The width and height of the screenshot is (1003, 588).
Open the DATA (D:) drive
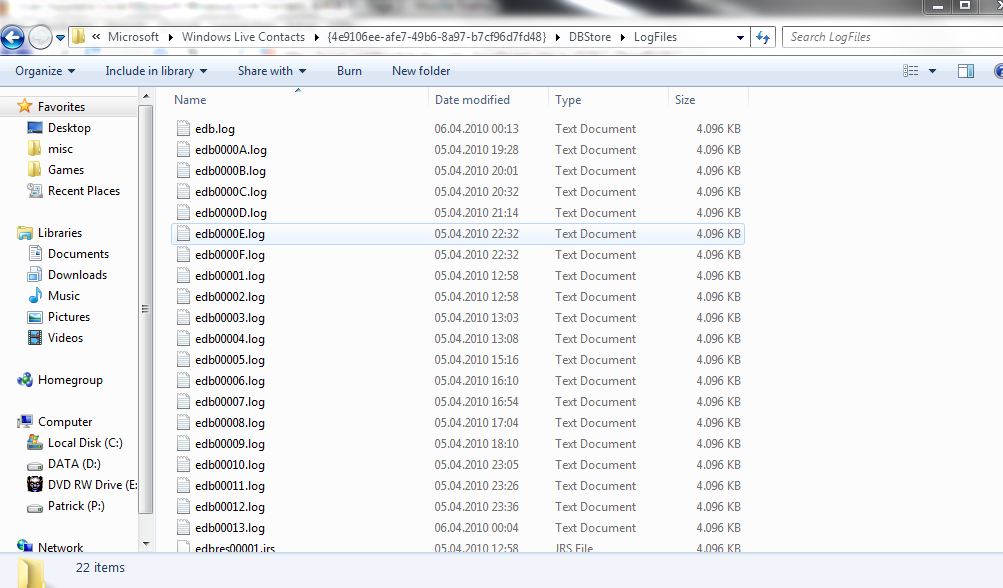[74, 465]
